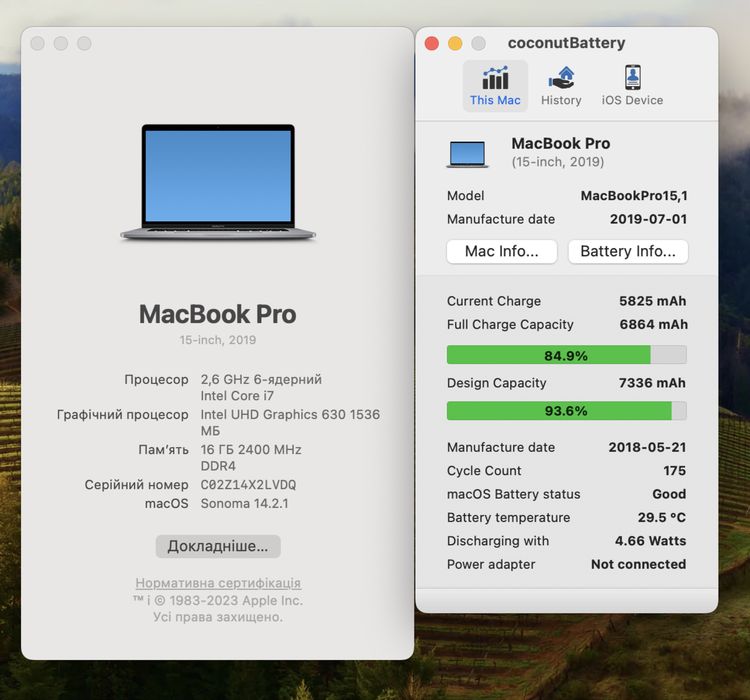
Task: Click the Mac Info... button
Action: (x=502, y=251)
